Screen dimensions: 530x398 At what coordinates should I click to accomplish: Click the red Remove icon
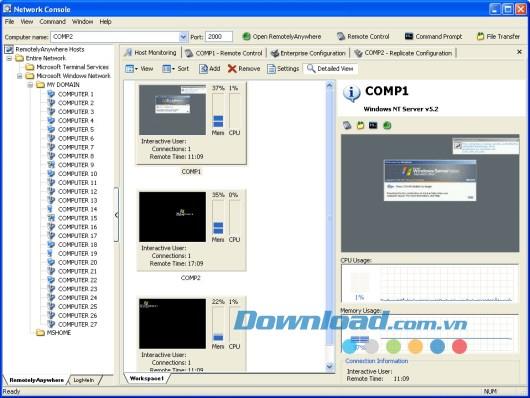click(x=232, y=69)
